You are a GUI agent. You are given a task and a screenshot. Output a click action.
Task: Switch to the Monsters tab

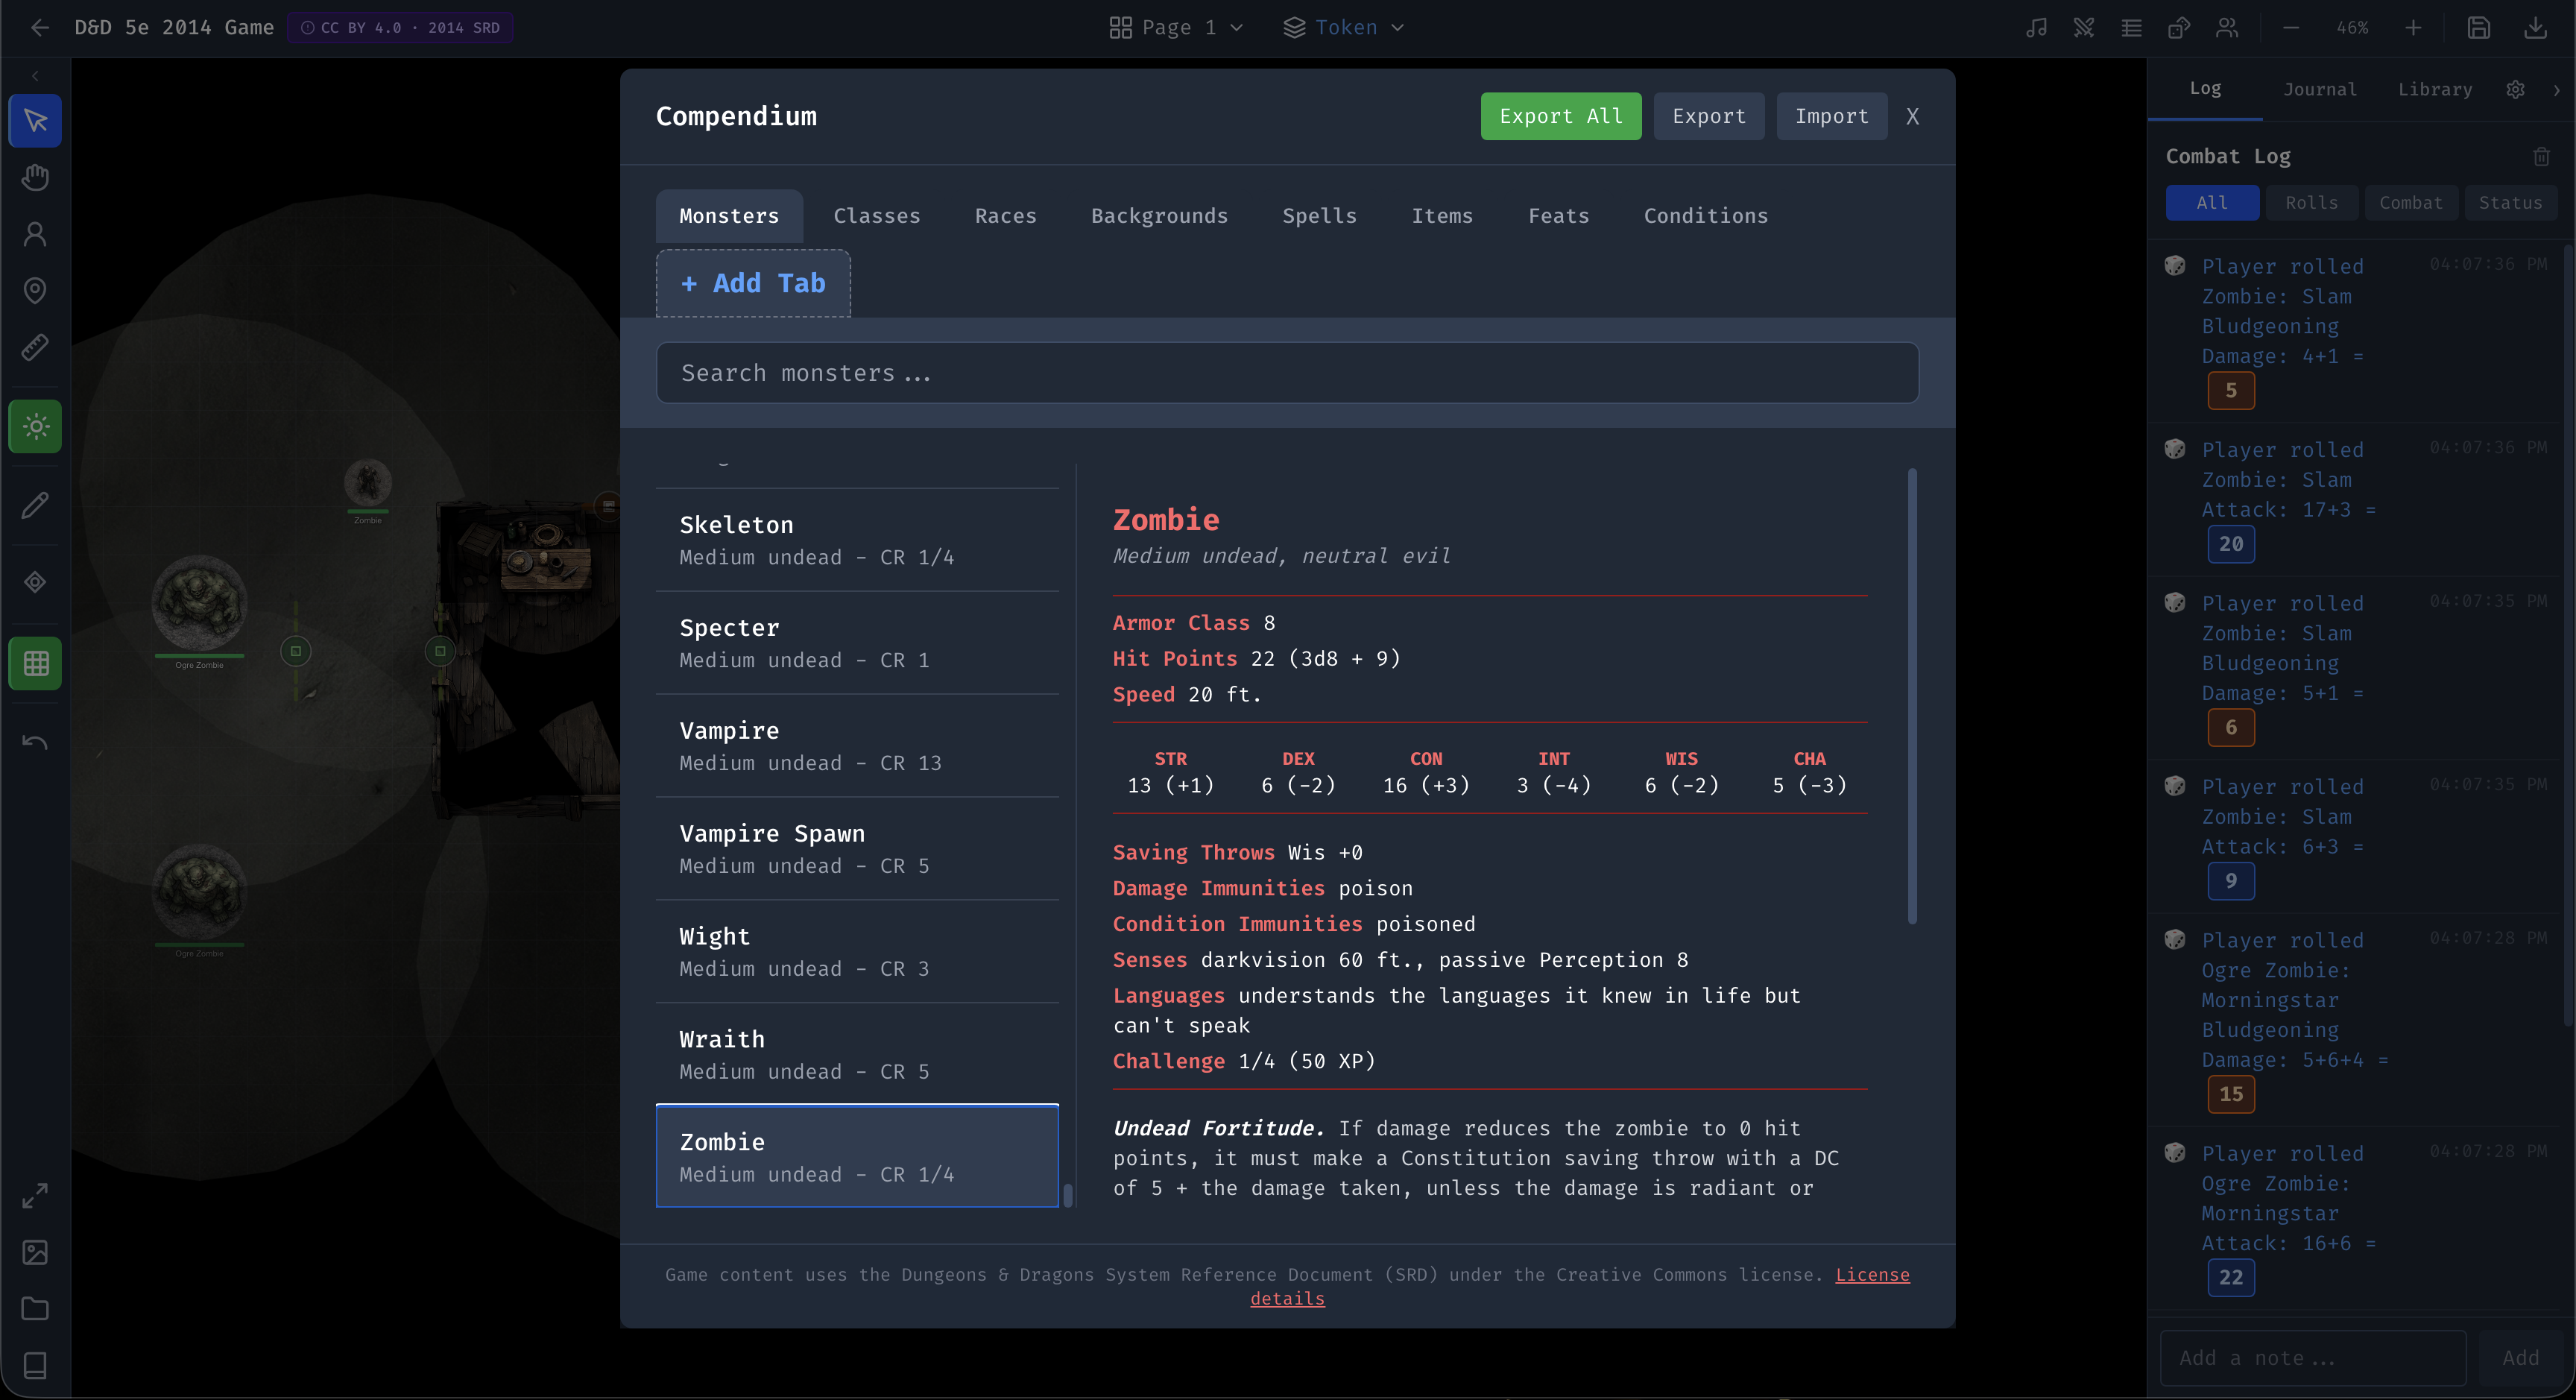coord(729,216)
